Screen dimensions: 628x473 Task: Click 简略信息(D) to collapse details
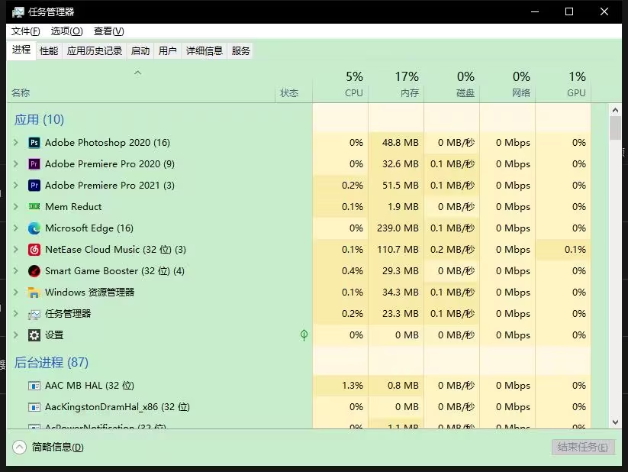[x=58, y=447]
